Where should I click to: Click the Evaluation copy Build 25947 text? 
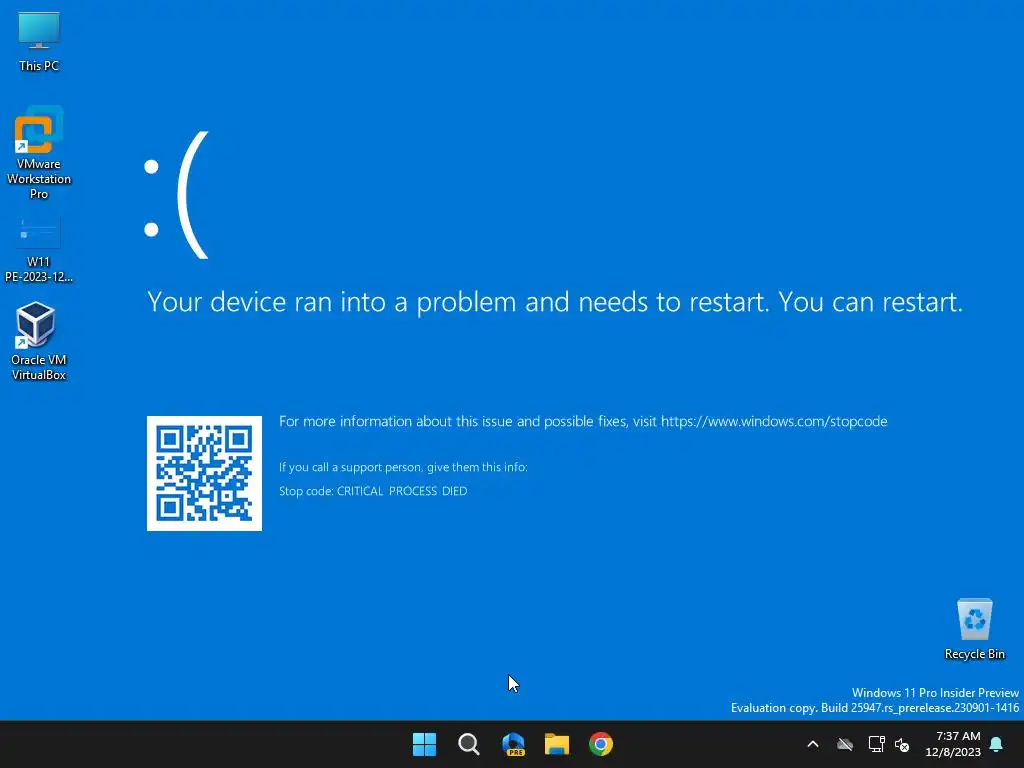point(875,708)
